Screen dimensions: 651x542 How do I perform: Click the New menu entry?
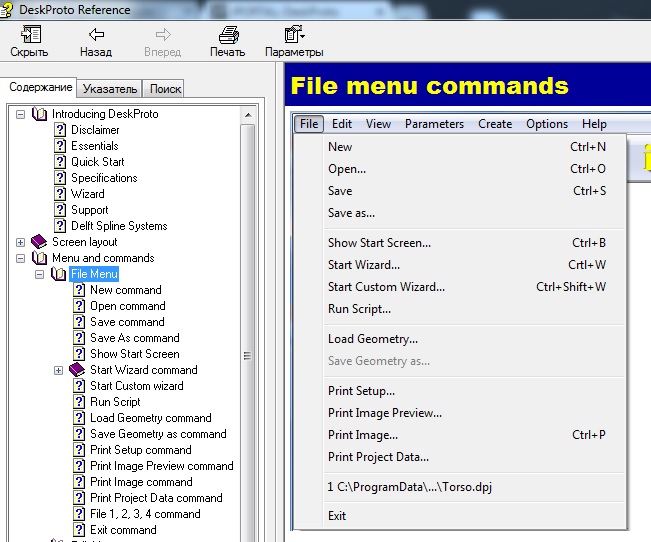(467, 147)
